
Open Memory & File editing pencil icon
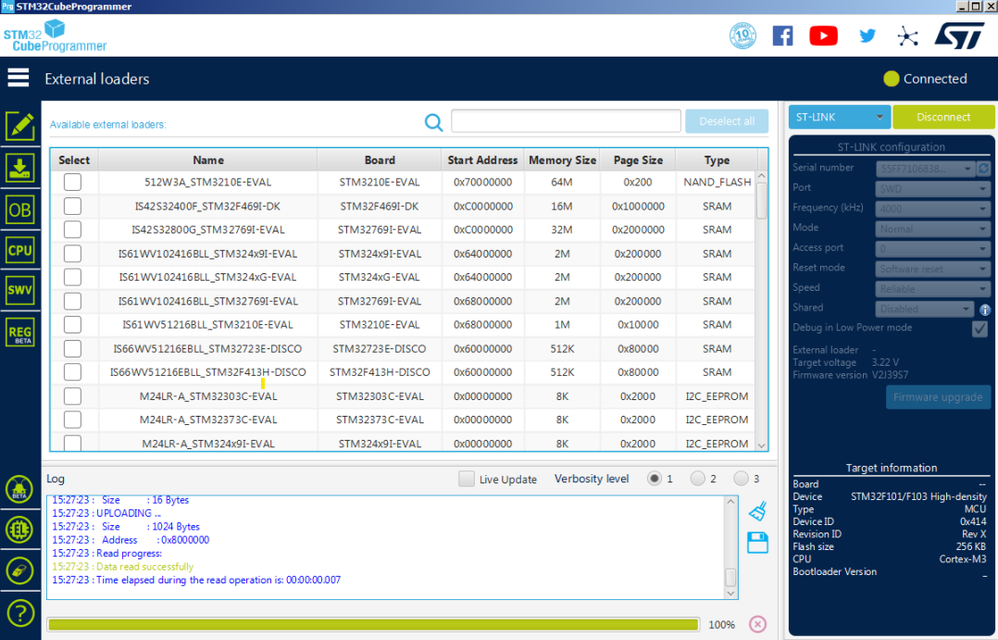click(x=20, y=126)
